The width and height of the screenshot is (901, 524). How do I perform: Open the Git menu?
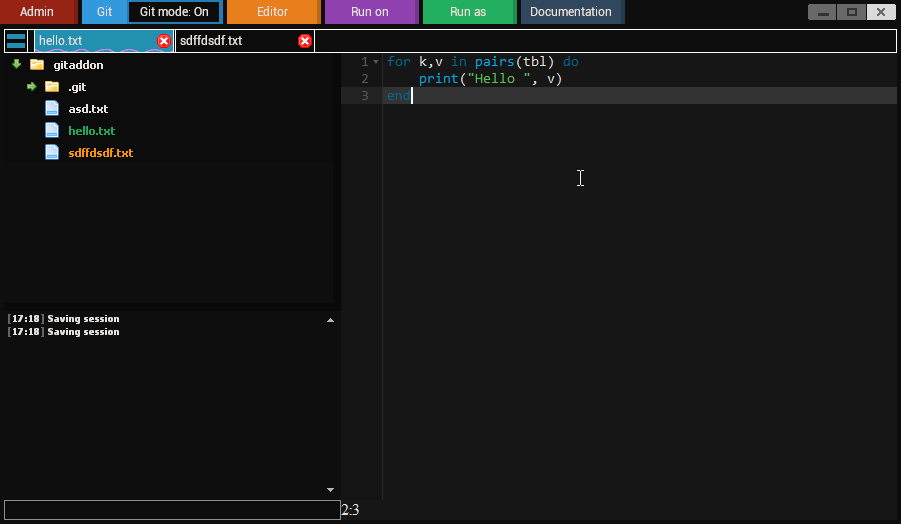pyautogui.click(x=104, y=11)
